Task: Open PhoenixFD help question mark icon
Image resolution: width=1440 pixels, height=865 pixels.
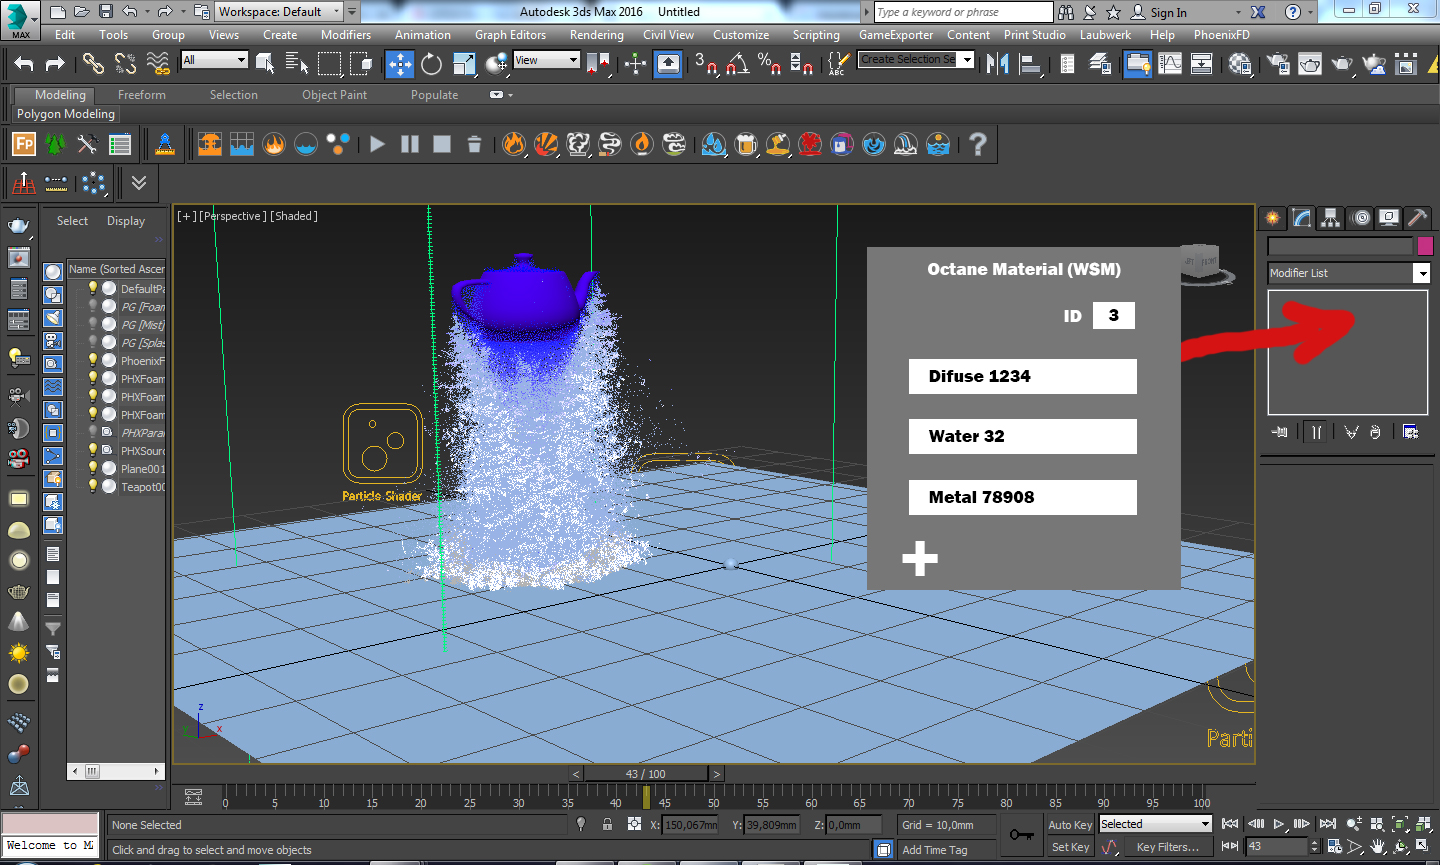Action: point(978,144)
